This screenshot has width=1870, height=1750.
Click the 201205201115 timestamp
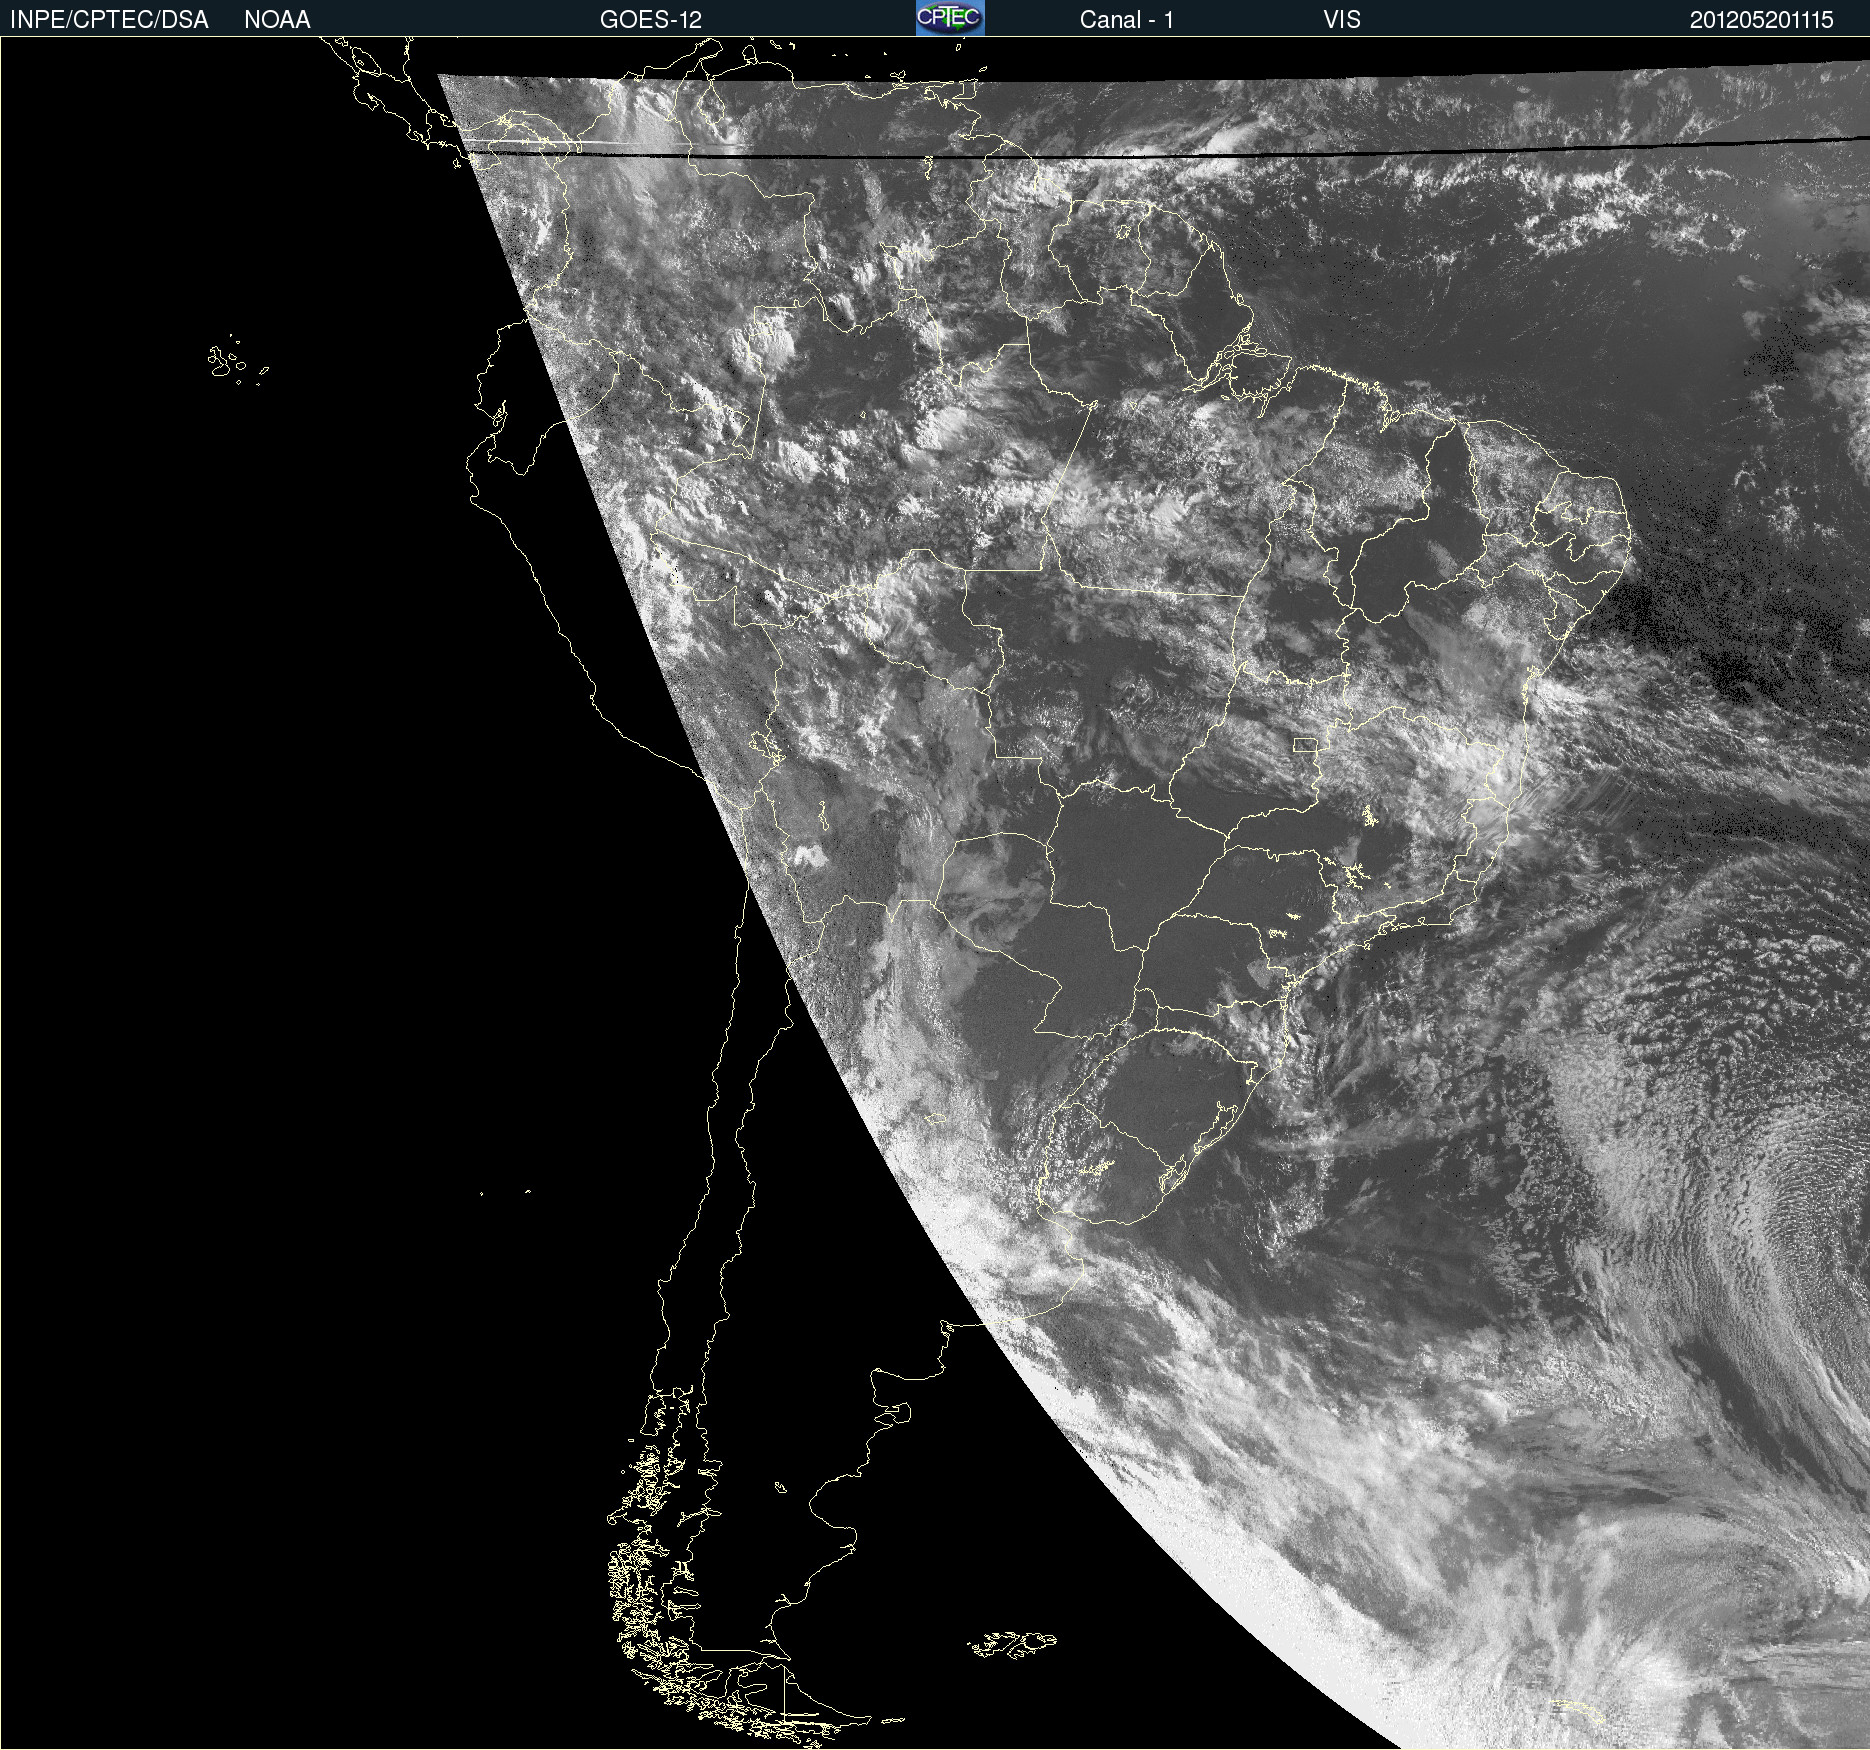pyautogui.click(x=1761, y=20)
